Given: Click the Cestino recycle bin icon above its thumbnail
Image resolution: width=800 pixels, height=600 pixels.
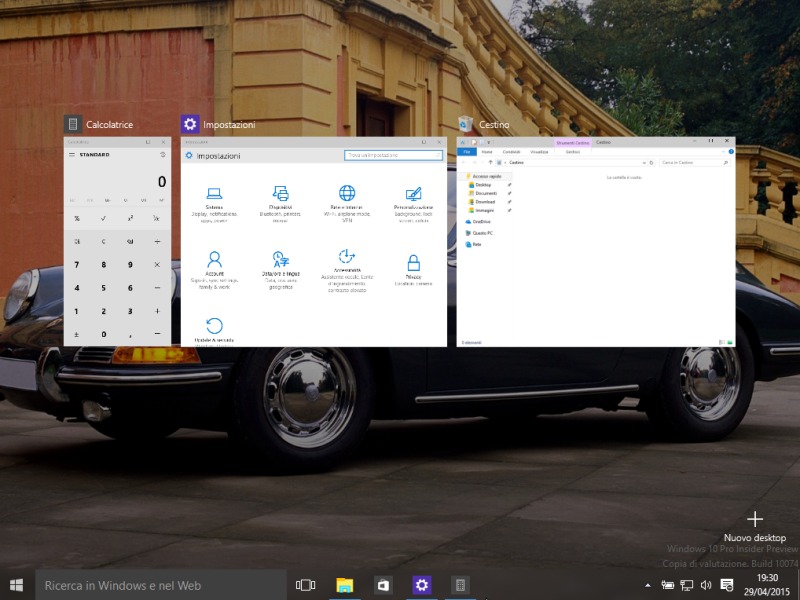Looking at the screenshot, I should (x=465, y=124).
